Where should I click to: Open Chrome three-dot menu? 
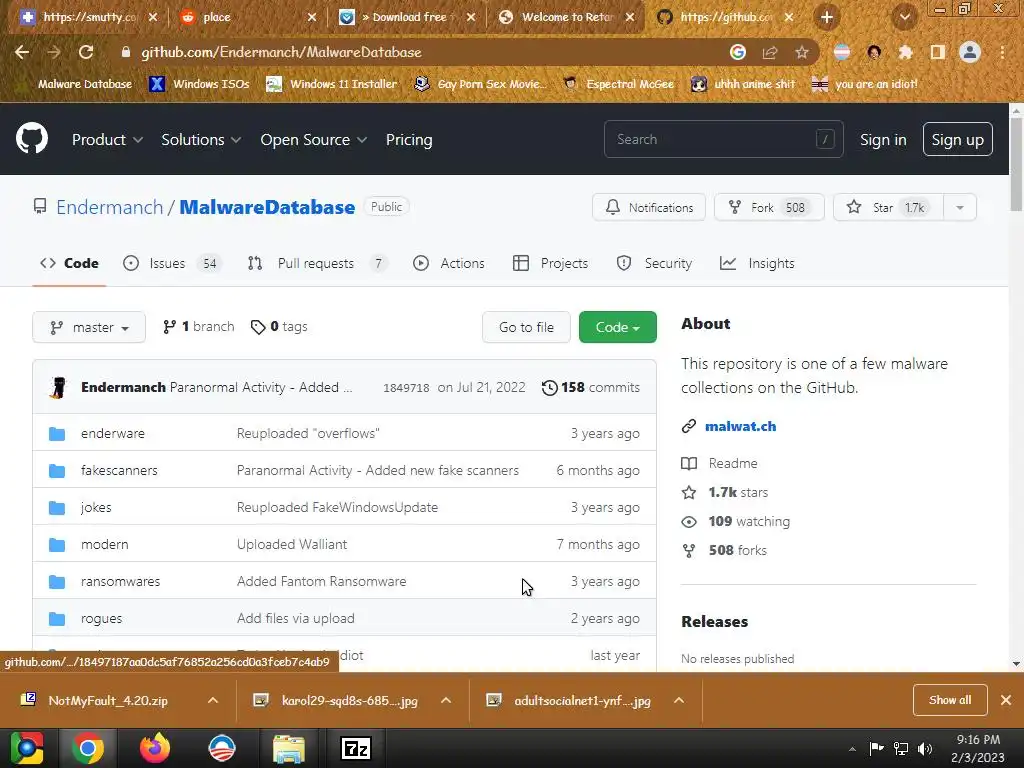[1002, 52]
